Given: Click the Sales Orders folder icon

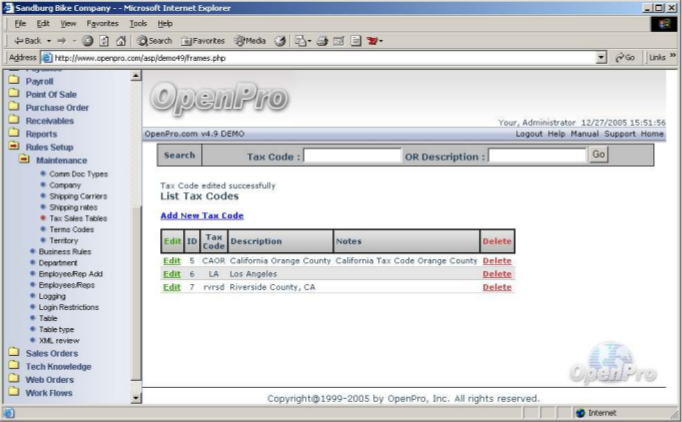Looking at the screenshot, I should pyautogui.click(x=14, y=353).
